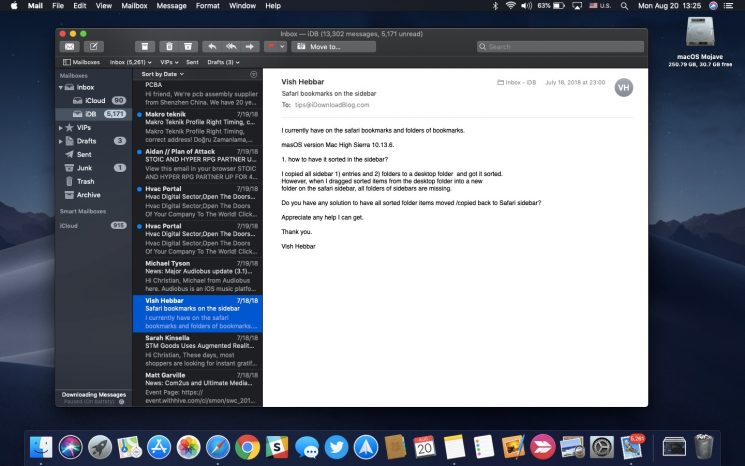Image resolution: width=745 pixels, height=466 pixels.
Task: Click the Inbox - iDB label in header
Action: point(516,83)
